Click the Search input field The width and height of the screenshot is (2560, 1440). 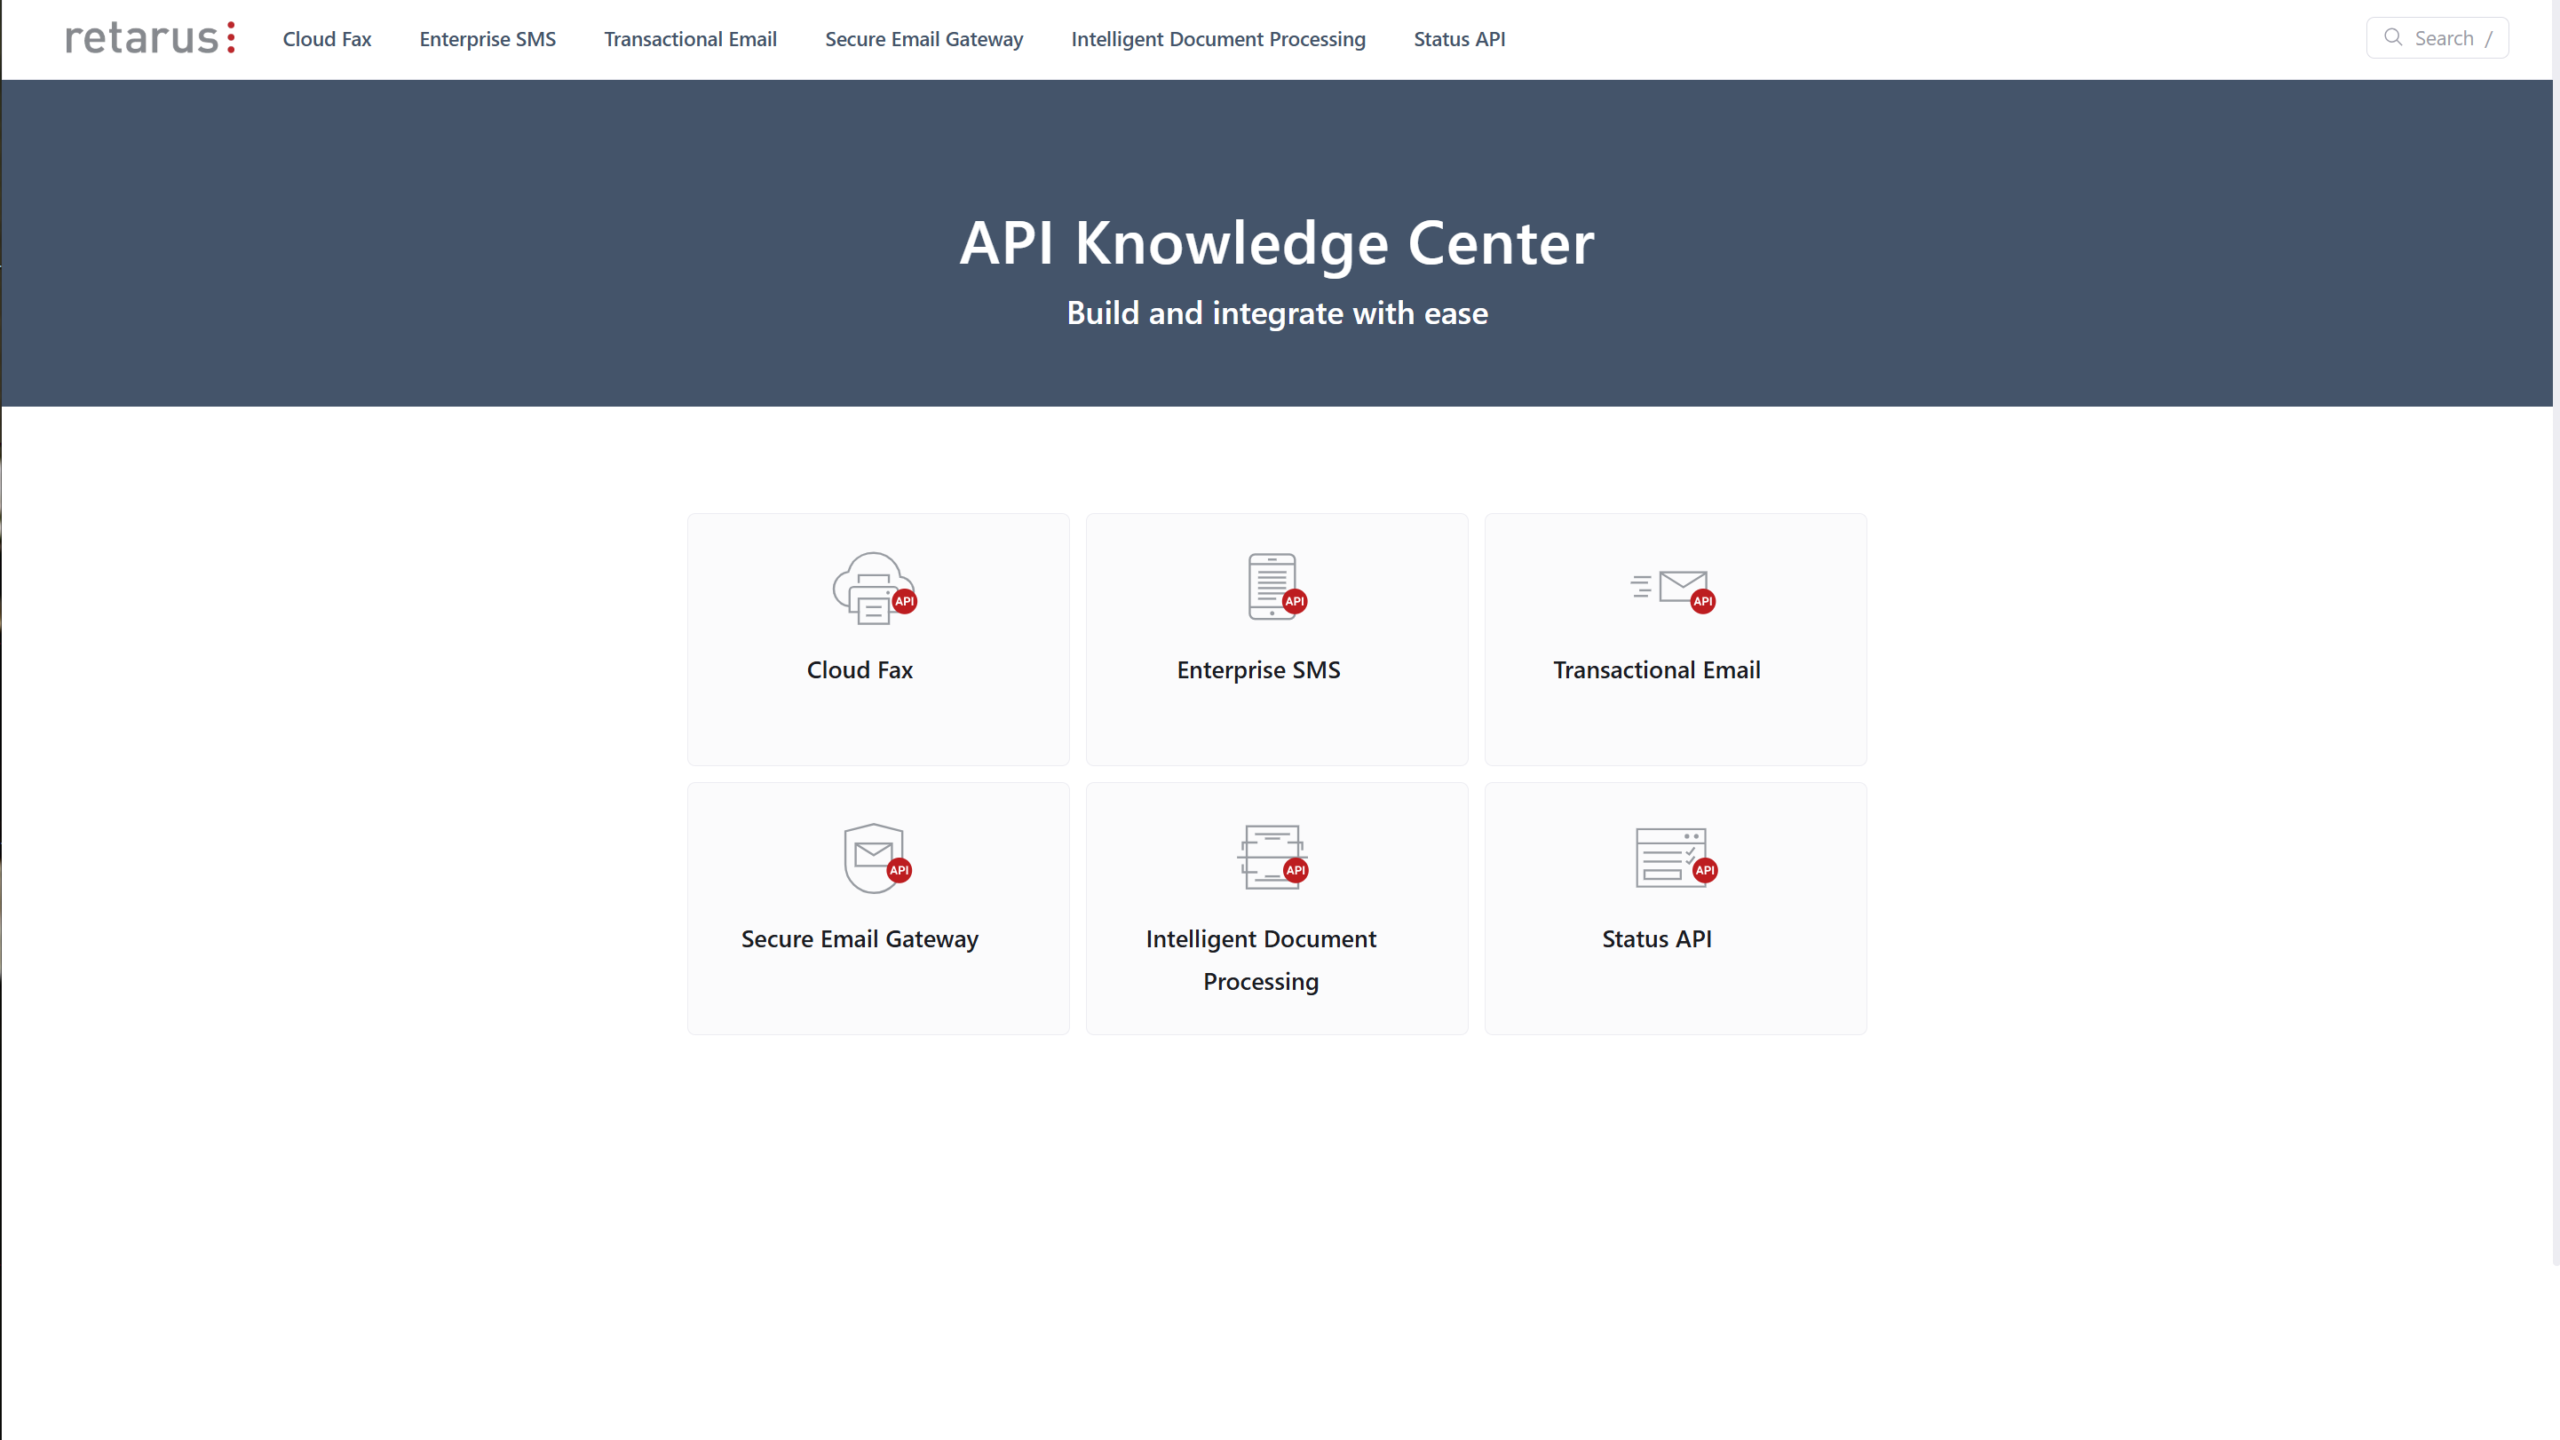2437,38
